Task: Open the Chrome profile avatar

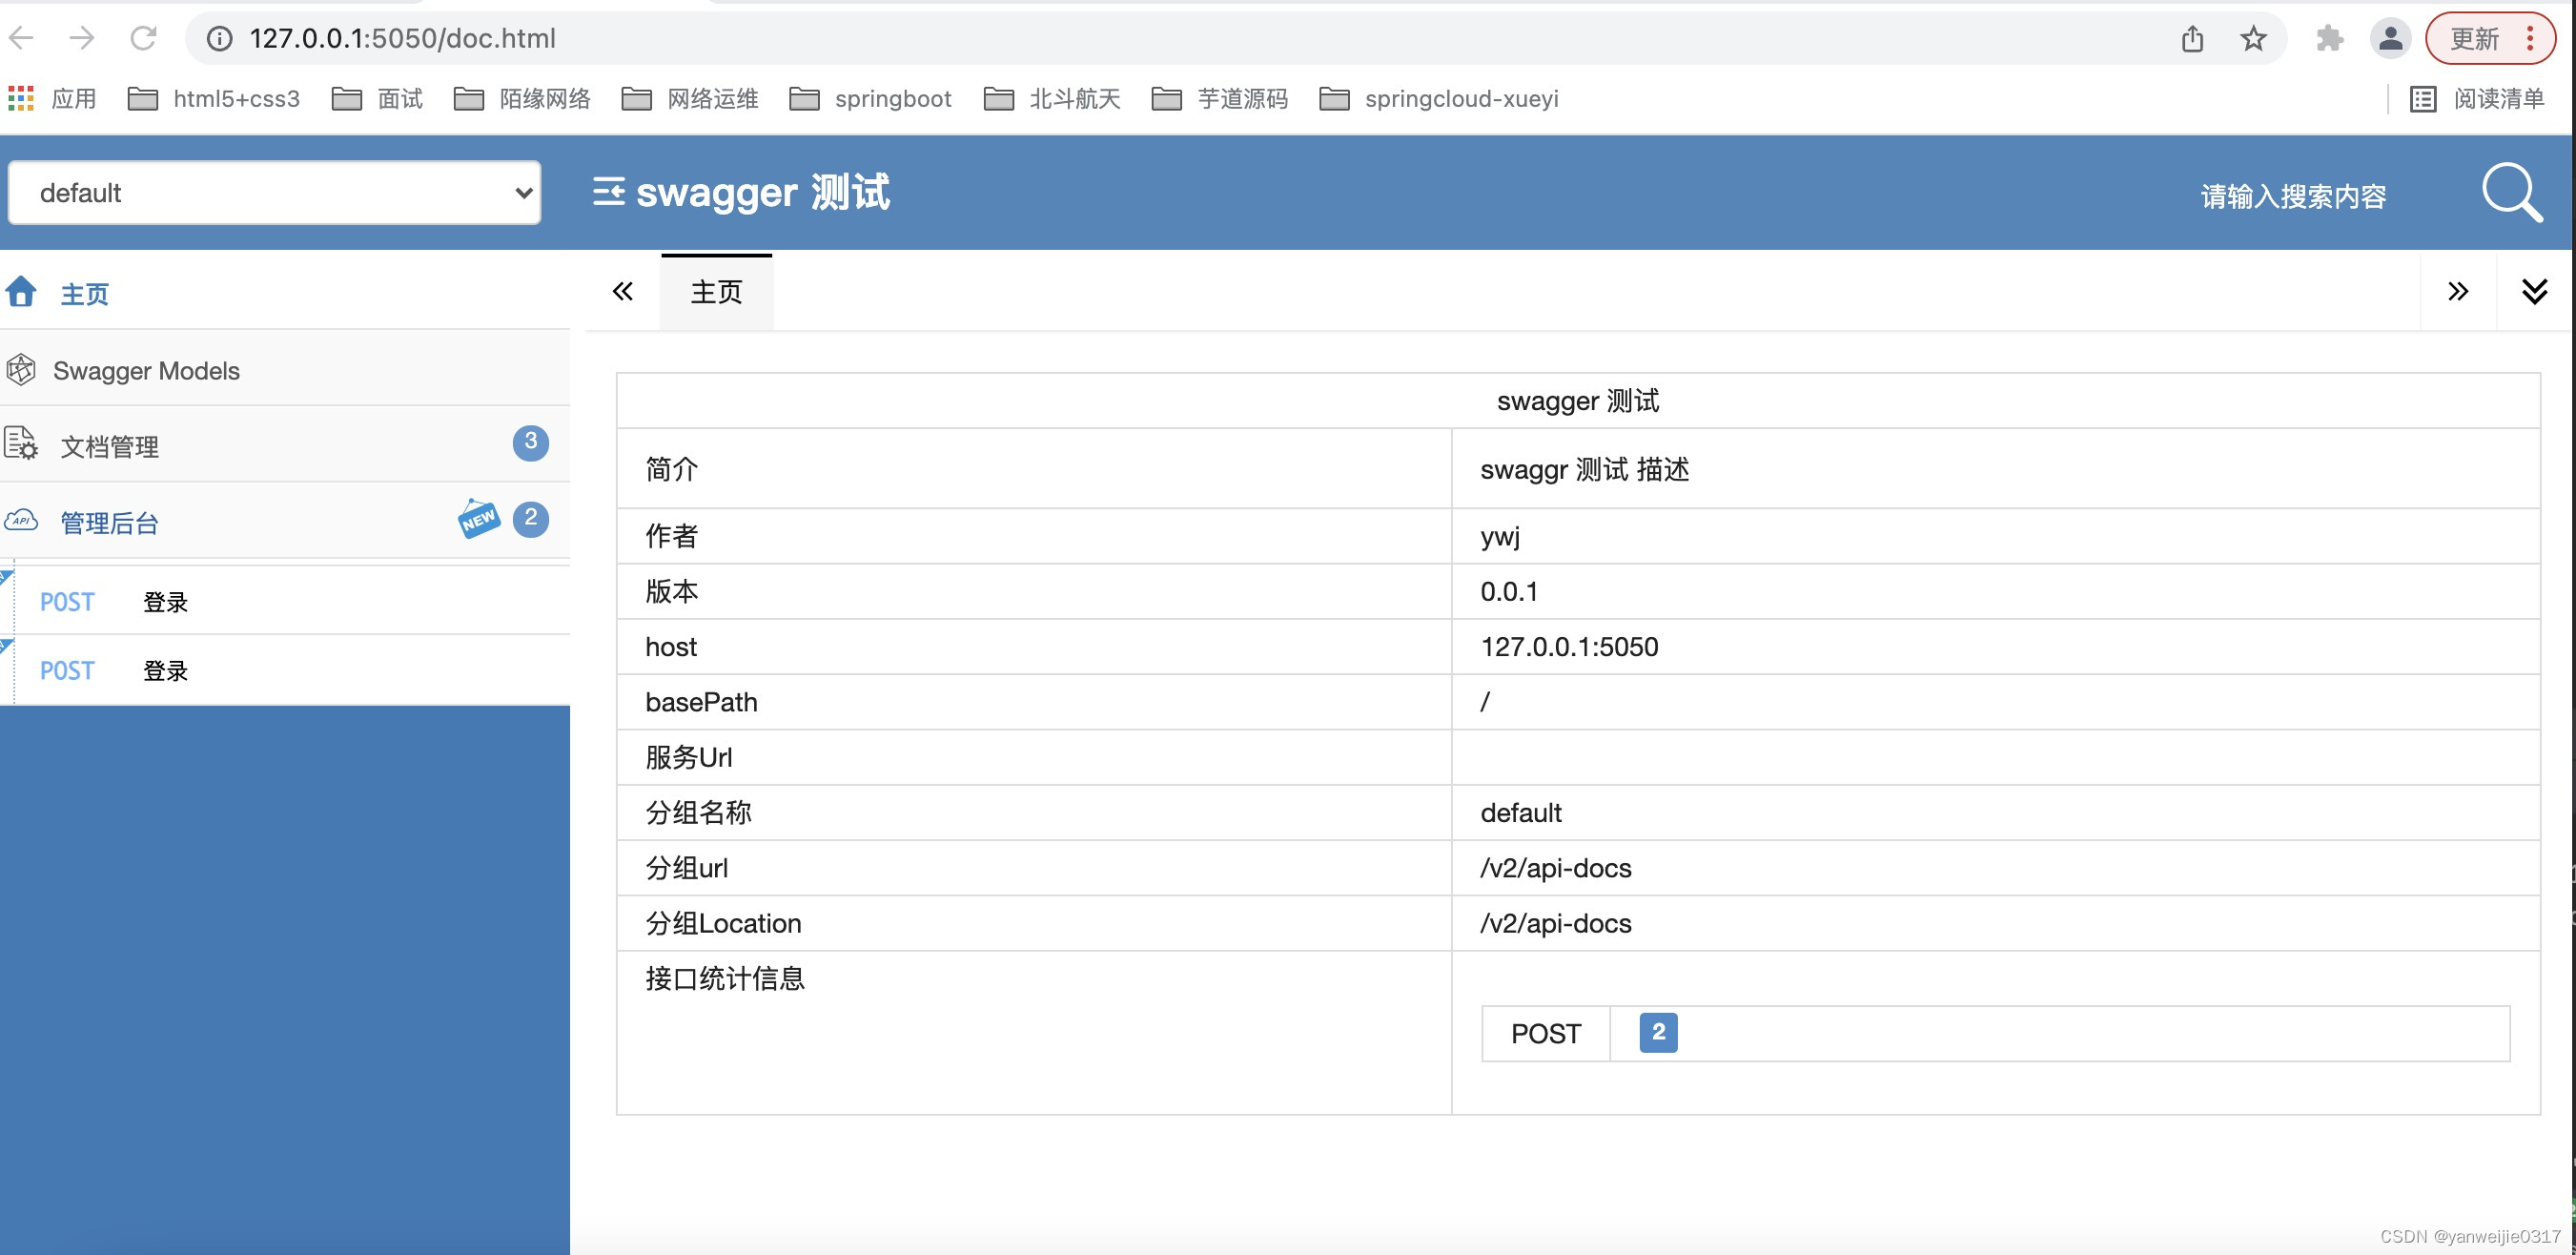Action: tap(2390, 38)
